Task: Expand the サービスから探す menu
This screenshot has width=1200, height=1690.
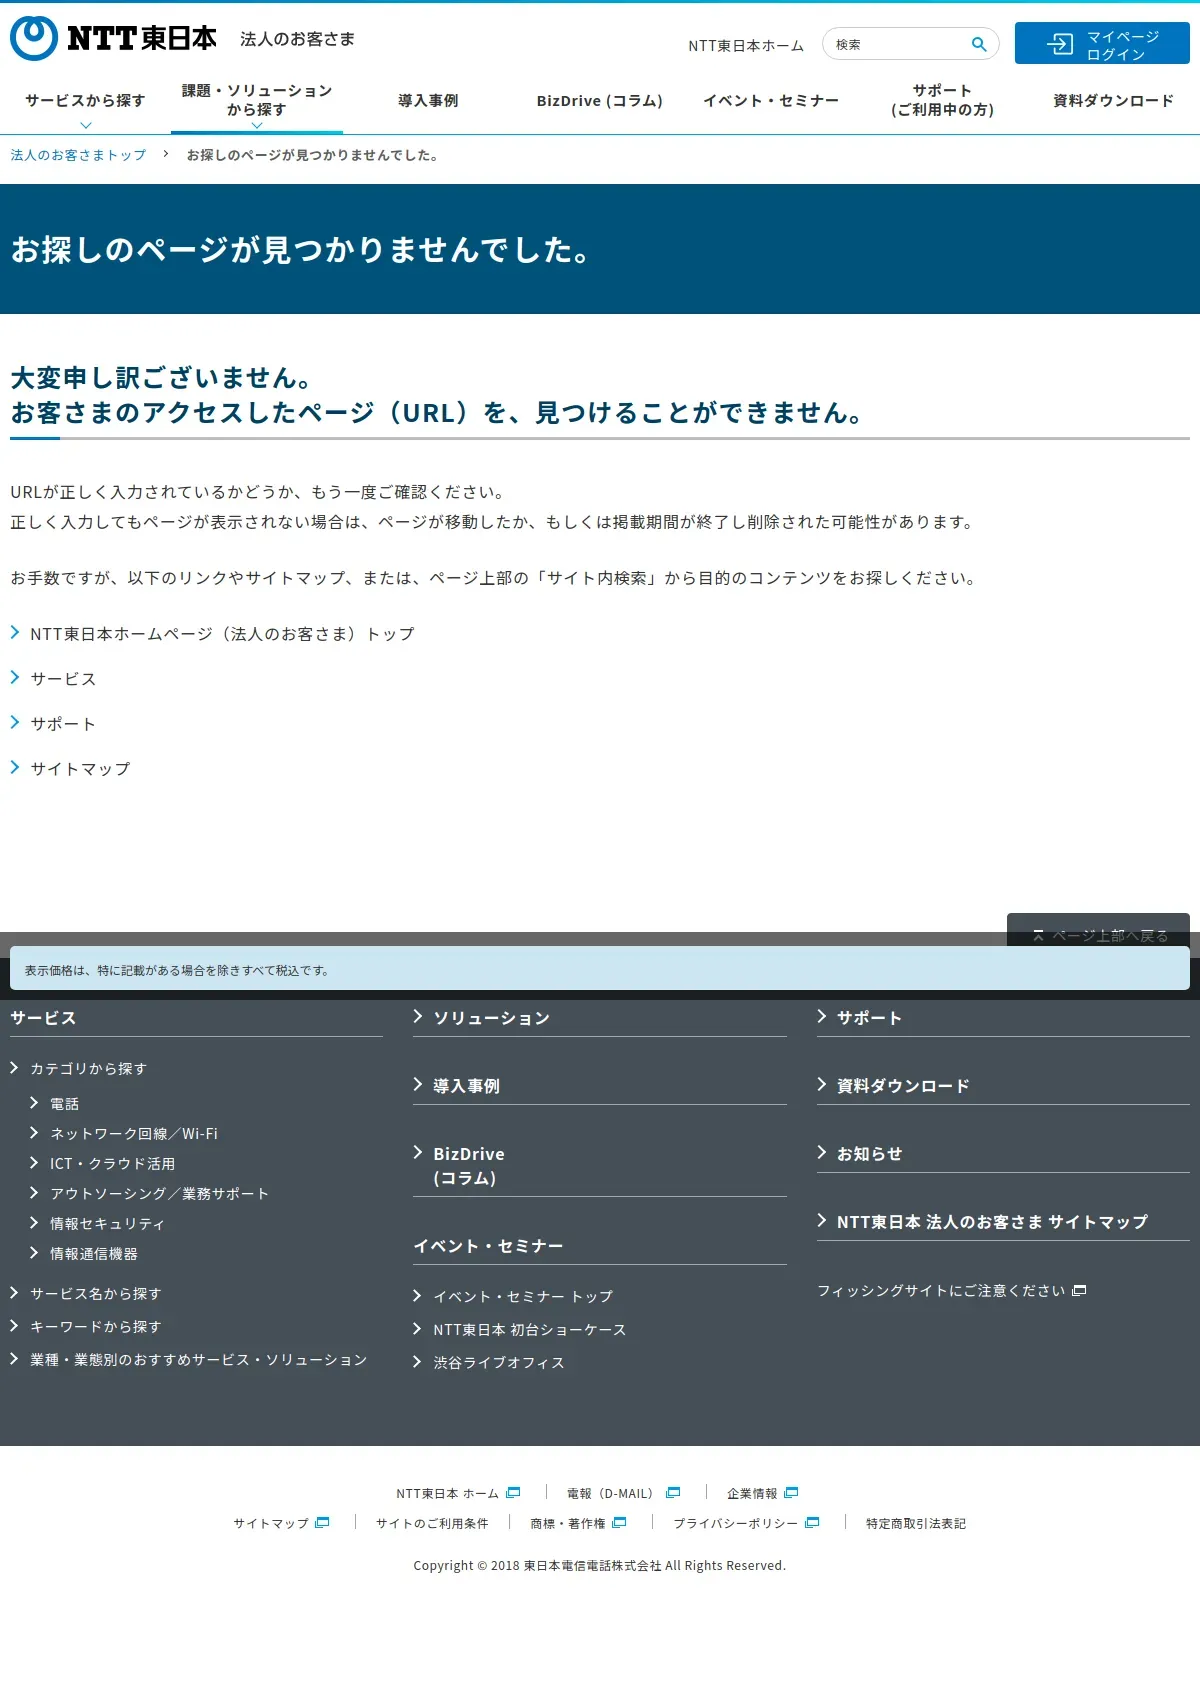Action: [x=85, y=101]
